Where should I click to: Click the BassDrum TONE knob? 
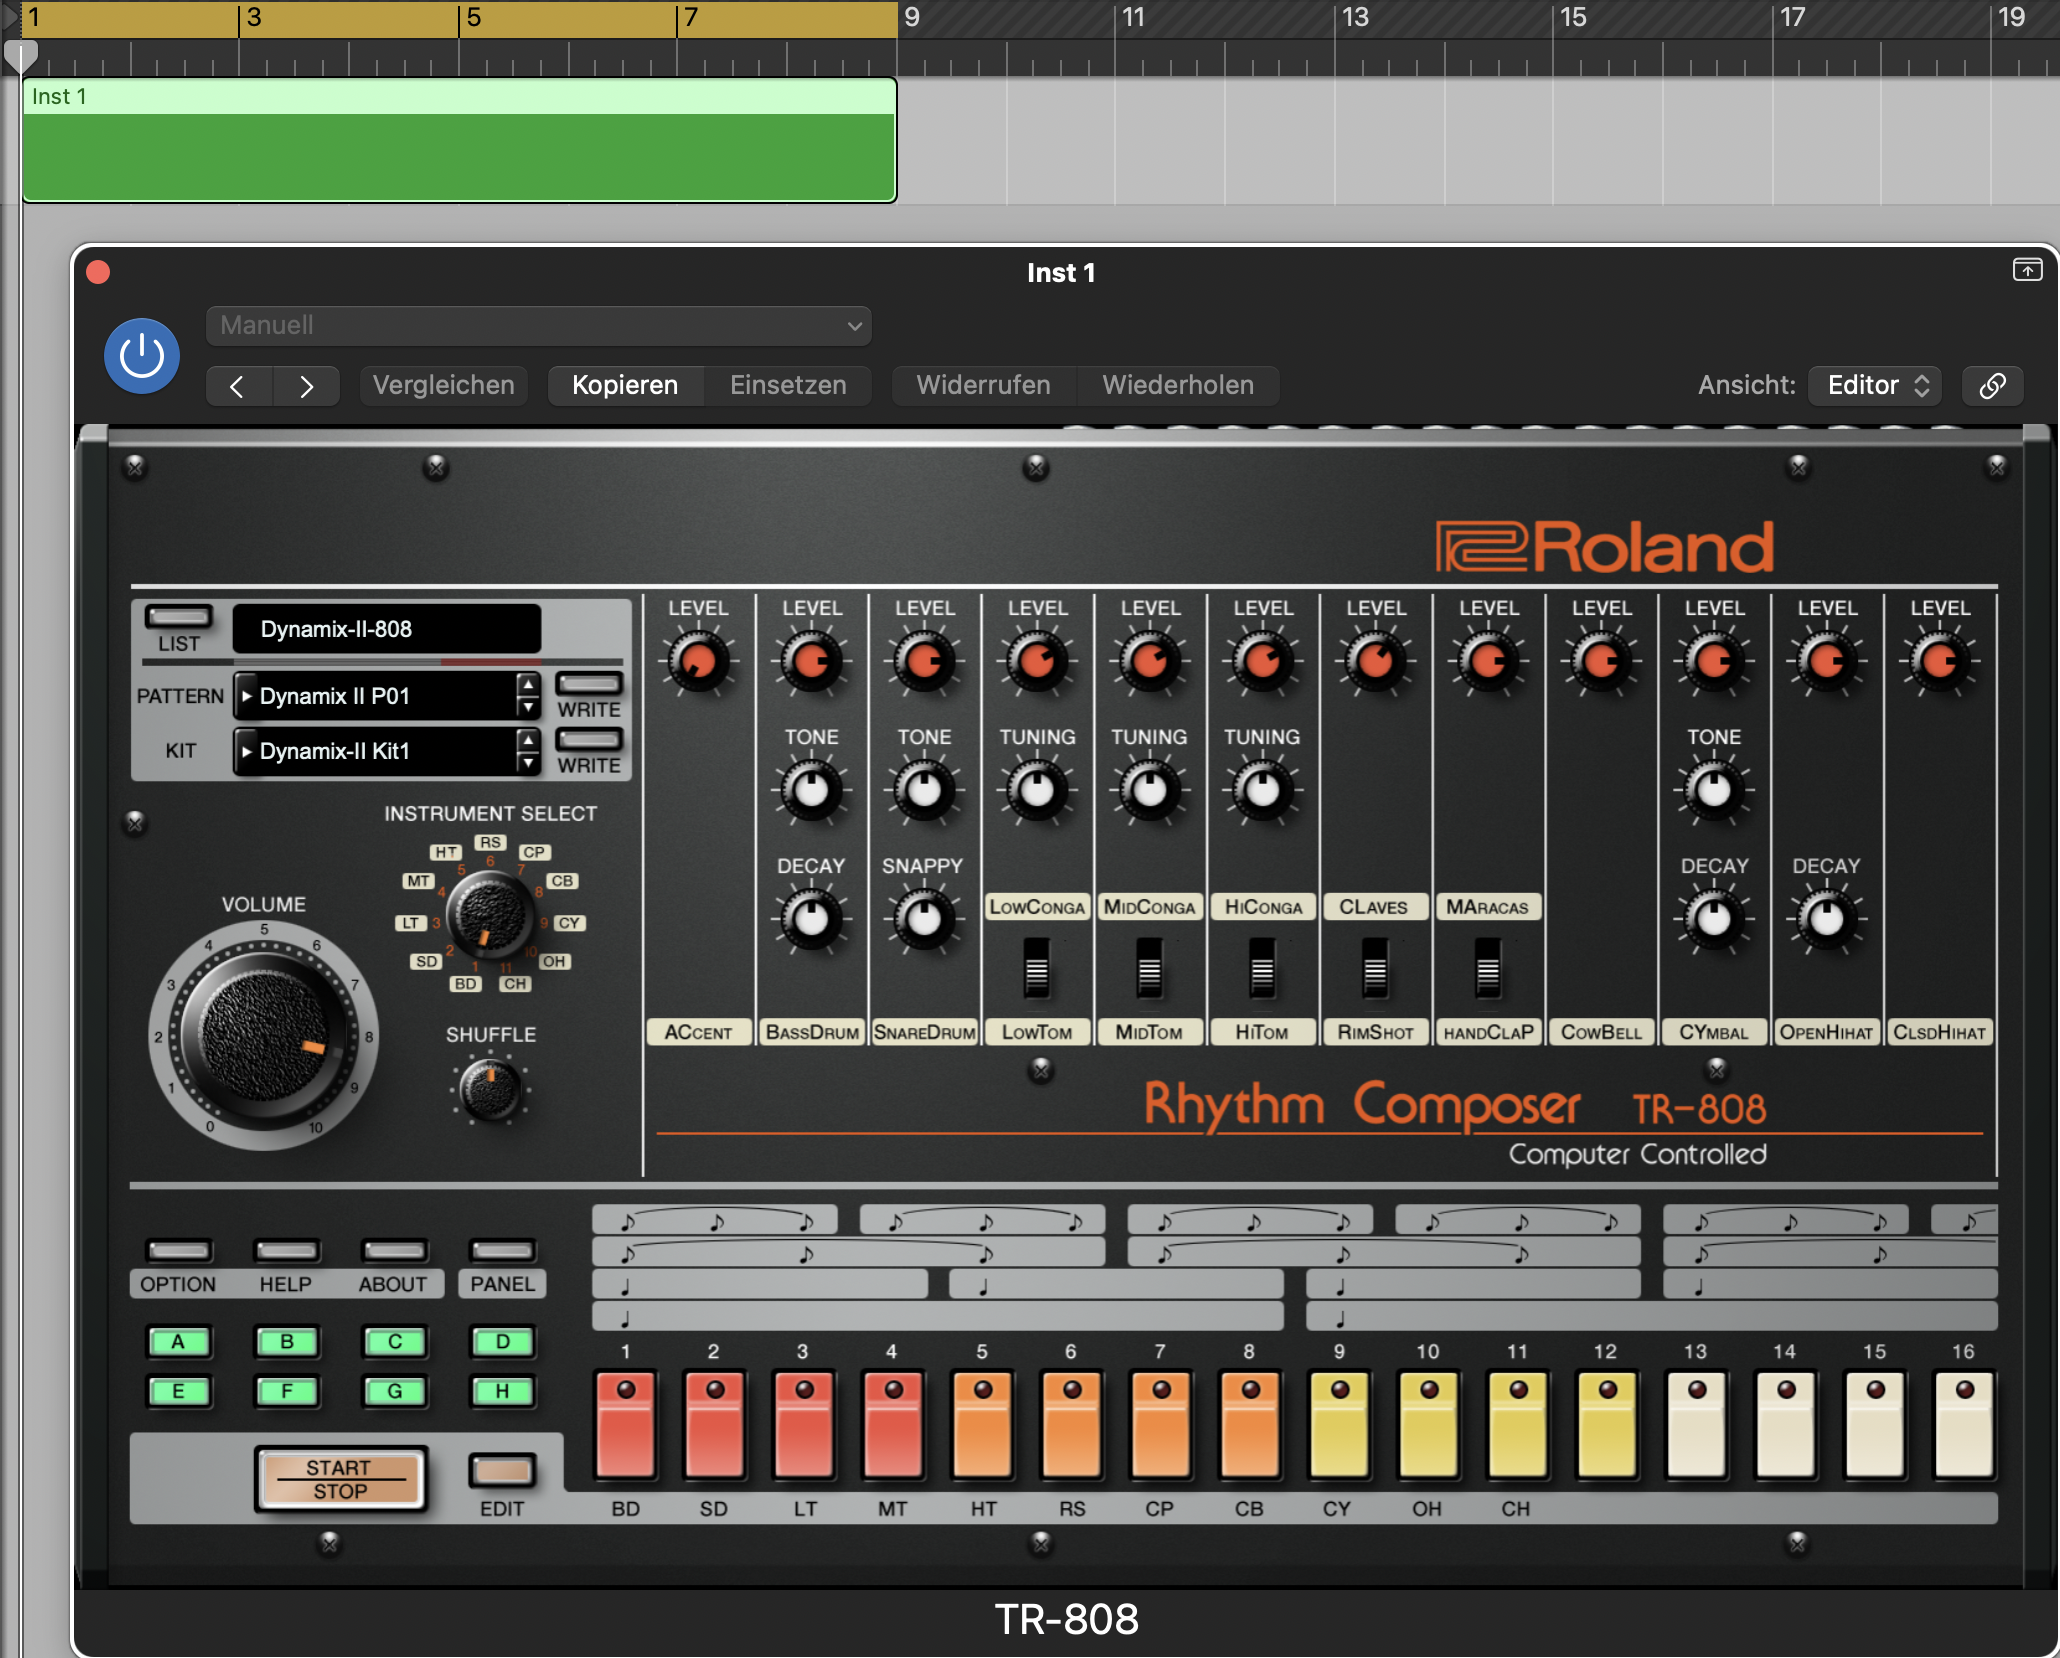coord(811,790)
